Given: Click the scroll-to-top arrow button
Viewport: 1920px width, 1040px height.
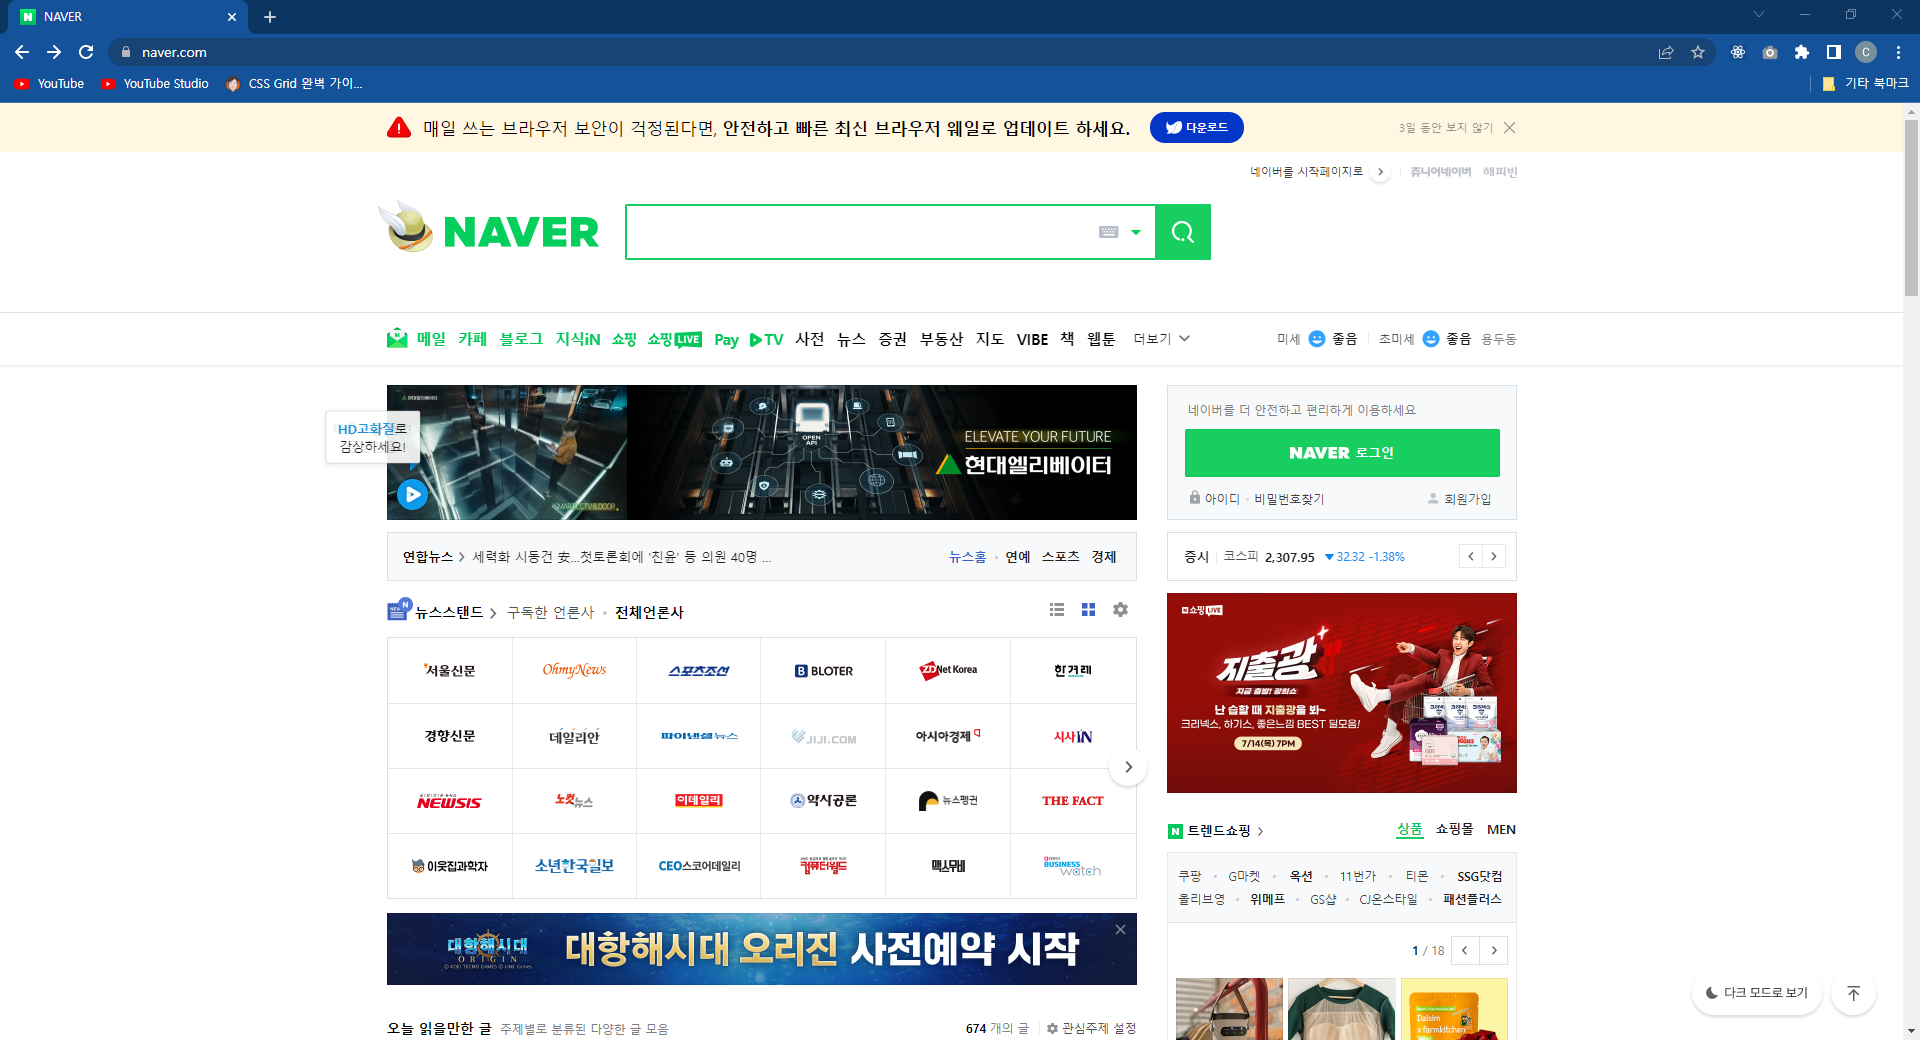Looking at the screenshot, I should coord(1854,993).
